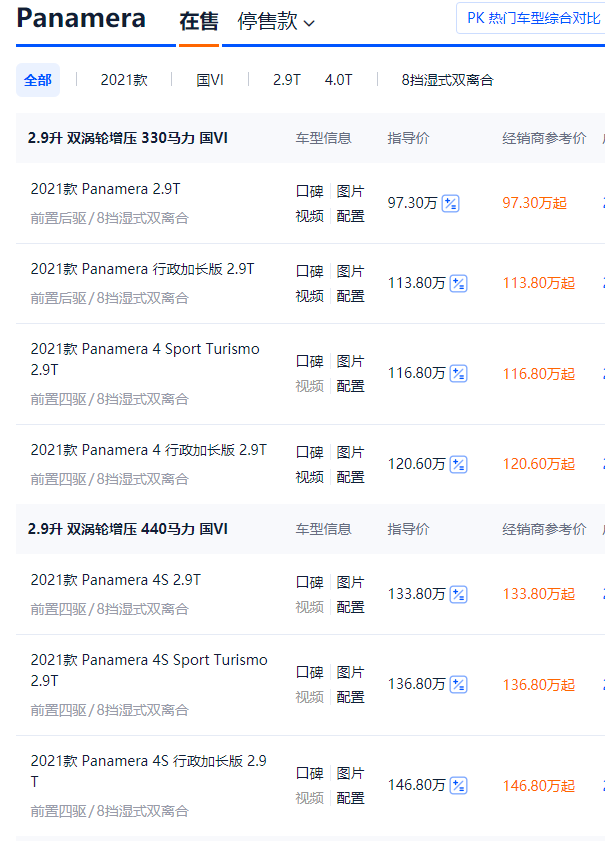Open price calculator for 113.80万 model

tap(459, 284)
